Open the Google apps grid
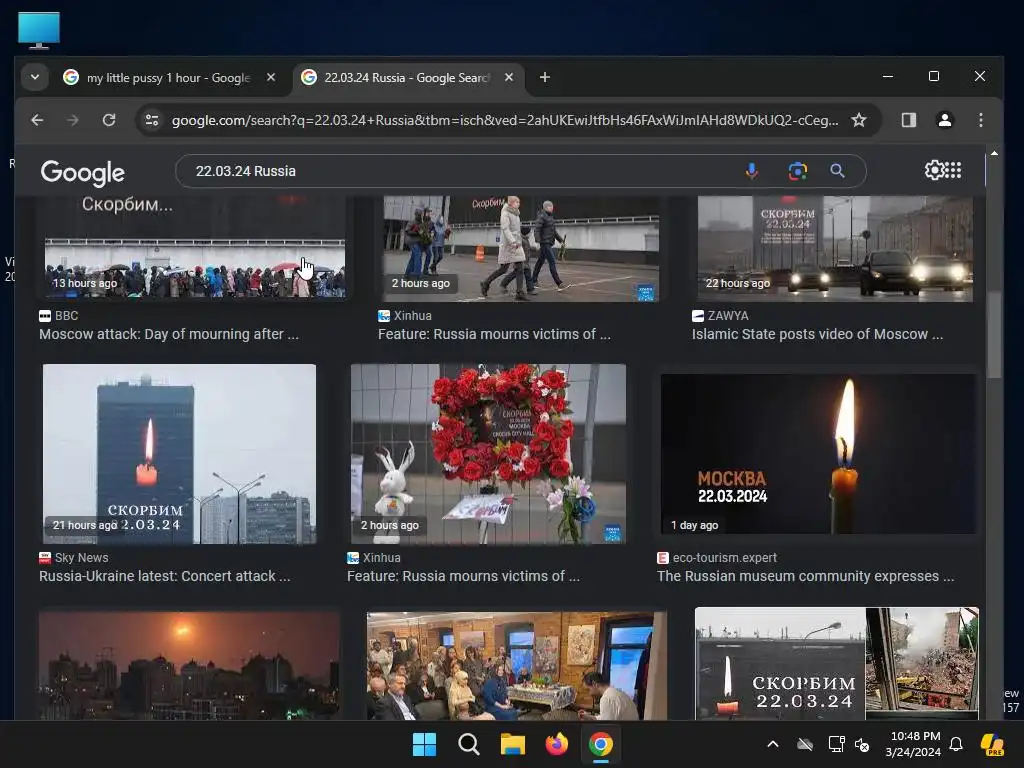The height and width of the screenshot is (768, 1024). point(953,170)
